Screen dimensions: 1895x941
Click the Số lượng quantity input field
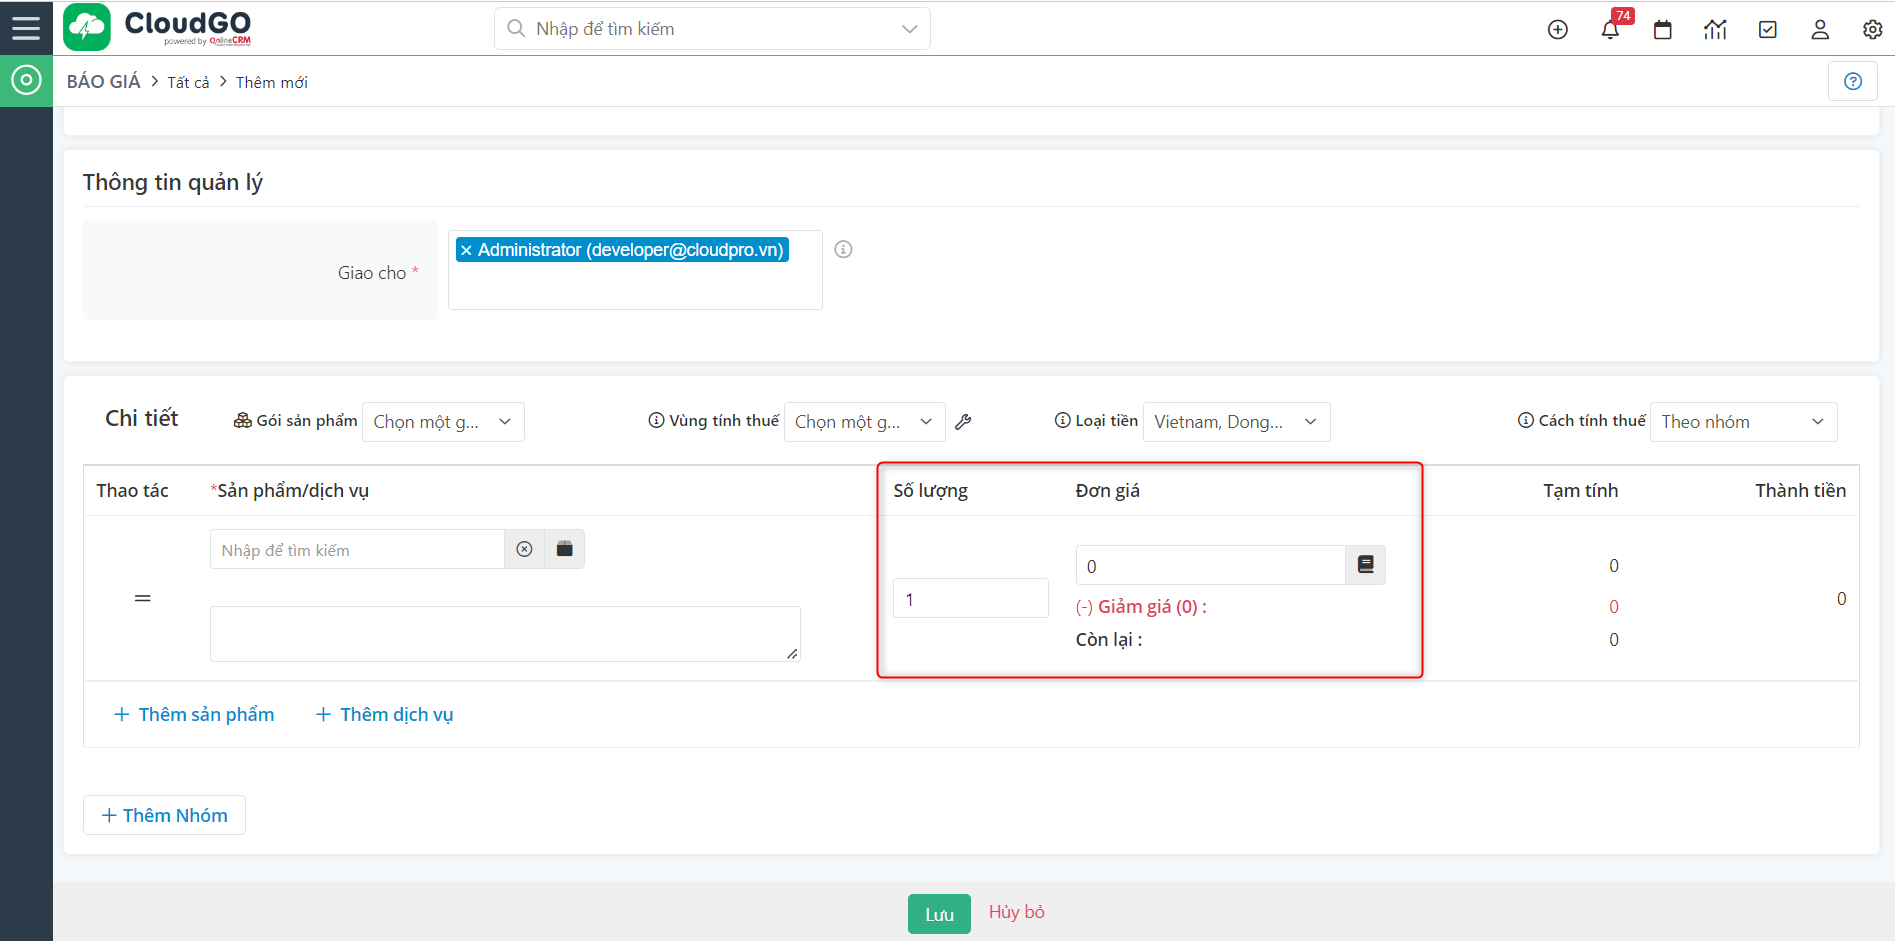pos(969,597)
